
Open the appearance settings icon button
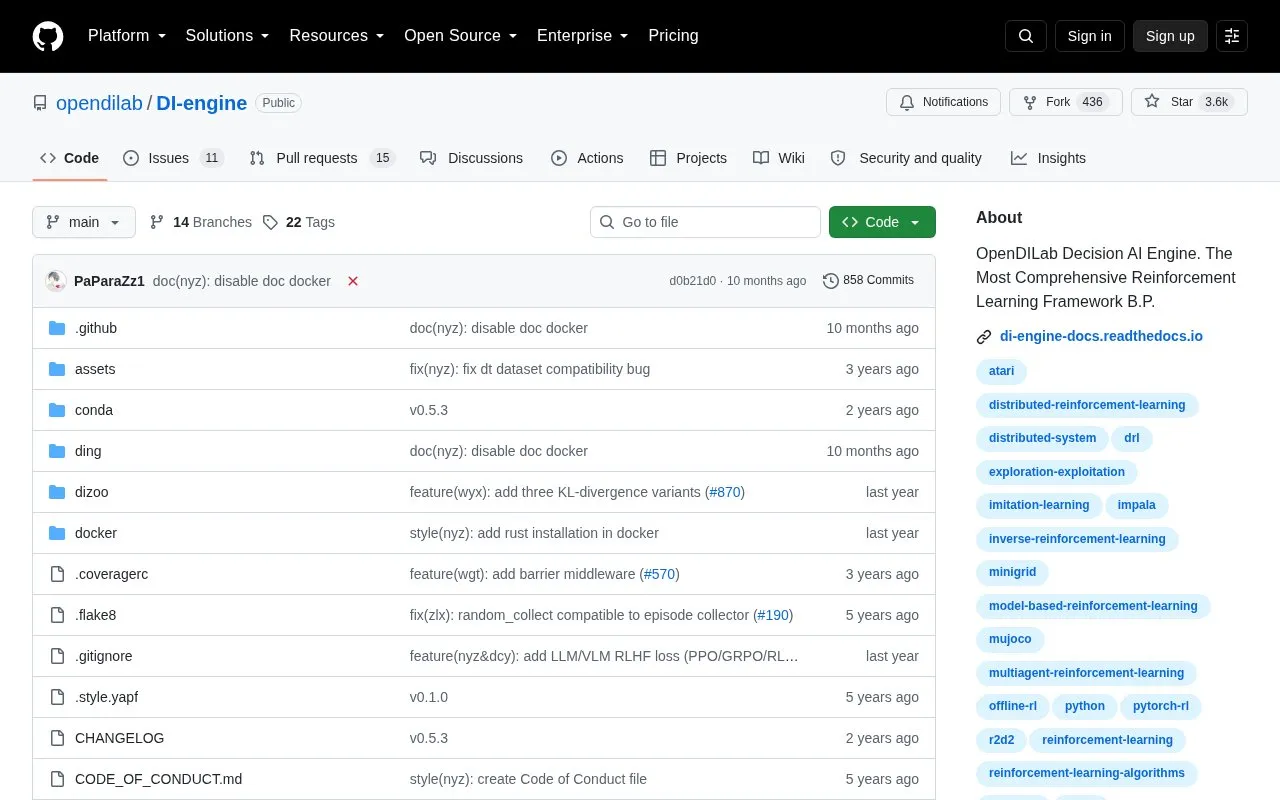[x=1232, y=36]
